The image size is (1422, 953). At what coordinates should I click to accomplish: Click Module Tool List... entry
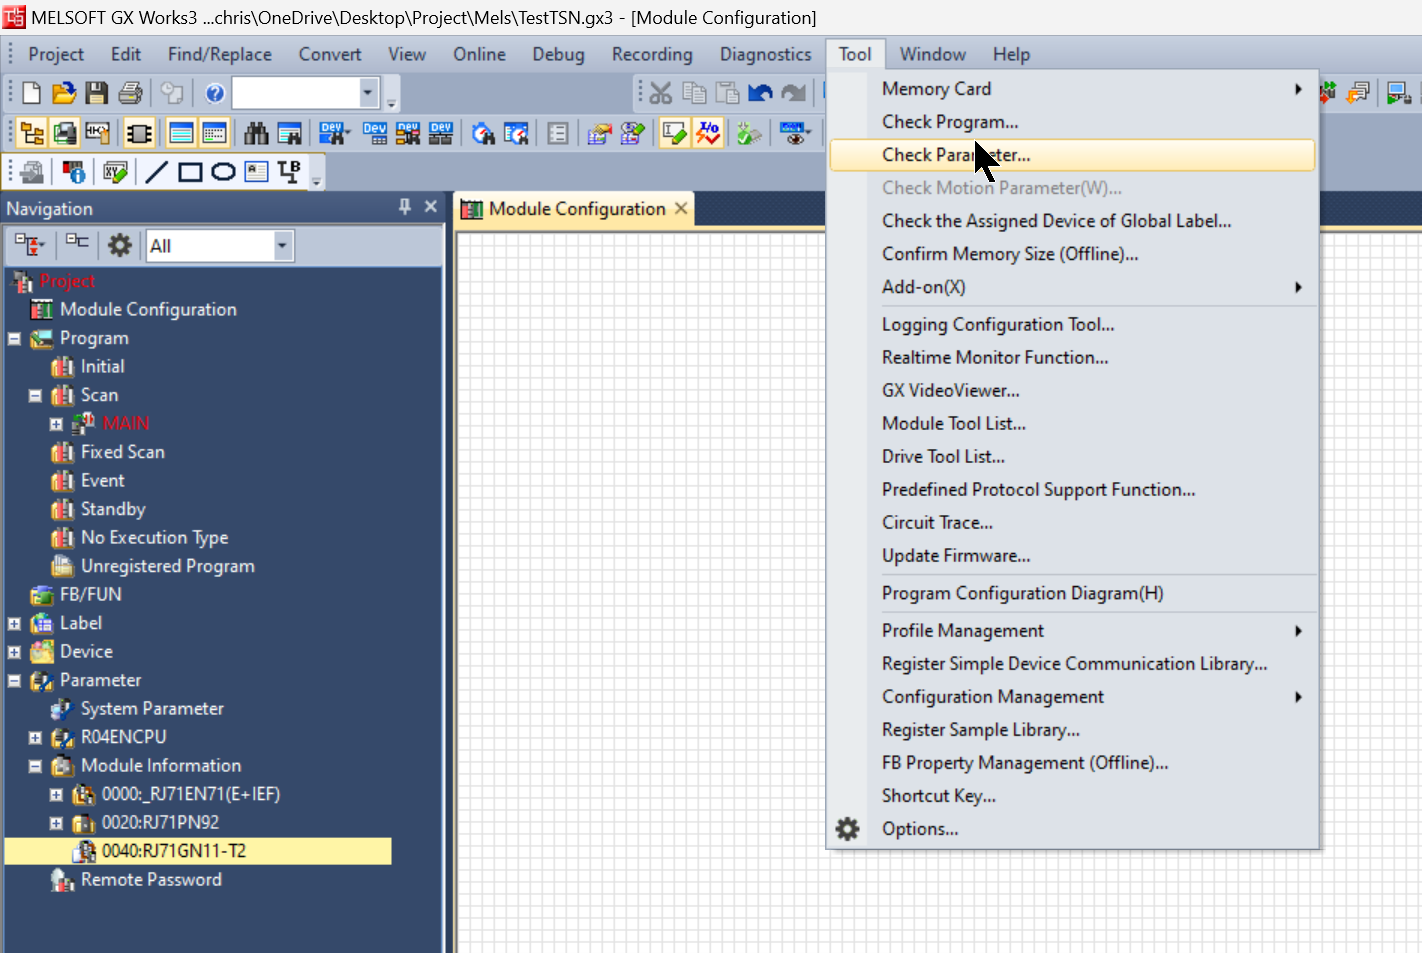1072,424
